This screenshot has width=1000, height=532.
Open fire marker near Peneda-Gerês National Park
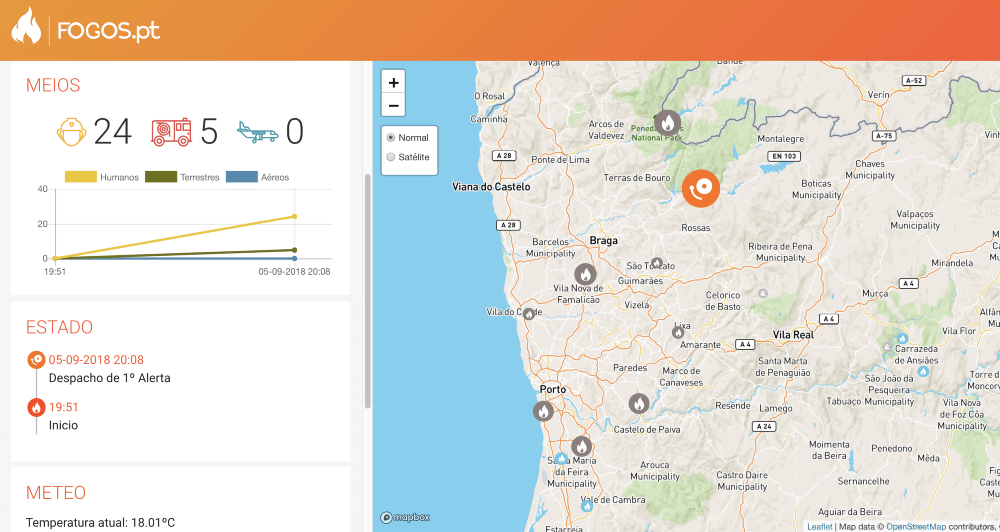click(667, 123)
